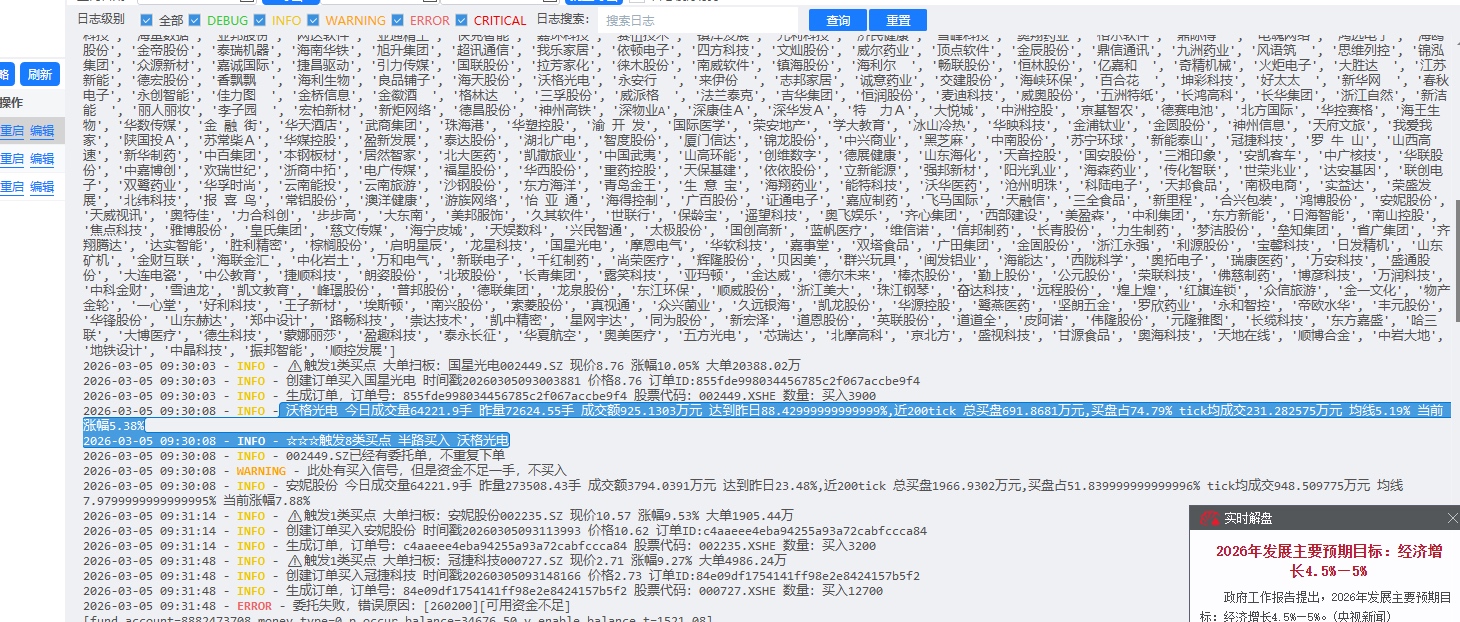Click 编辑 link in the highlighted row
This screenshot has width=1460, height=622.
pyautogui.click(x=42, y=131)
